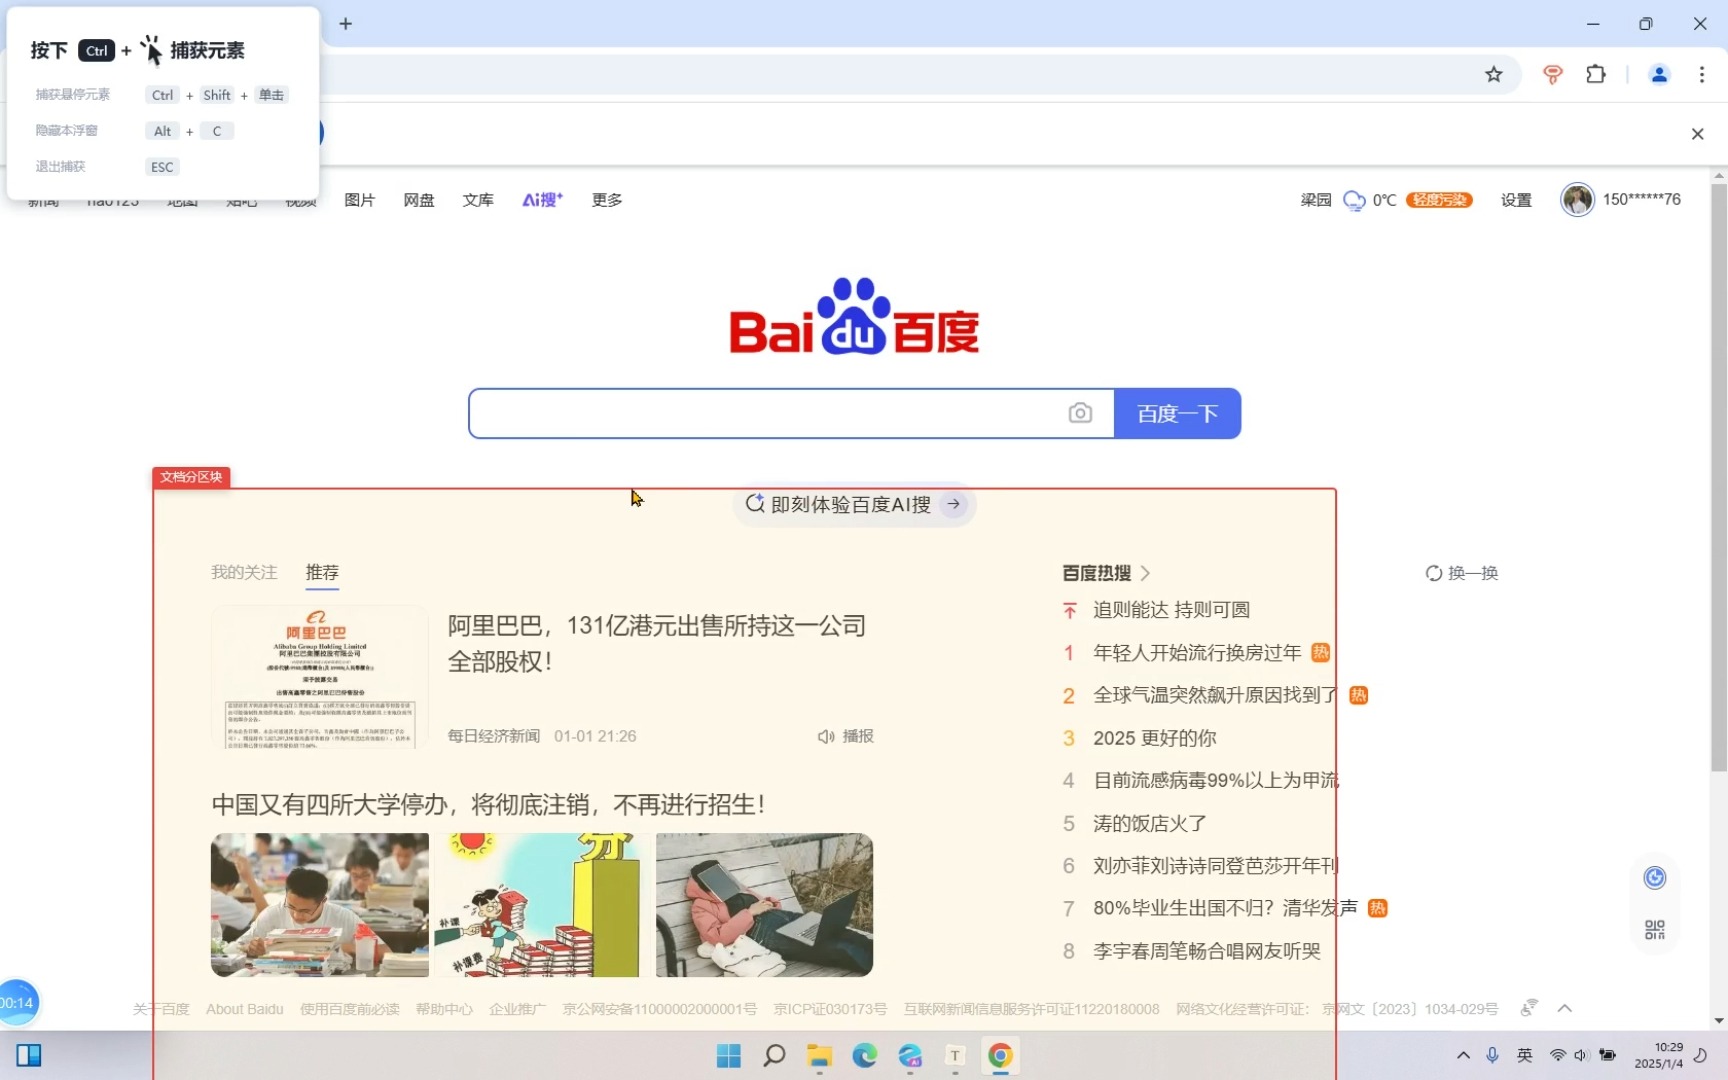Open the 更多 navigation menu
This screenshot has height=1080, width=1728.
click(605, 199)
